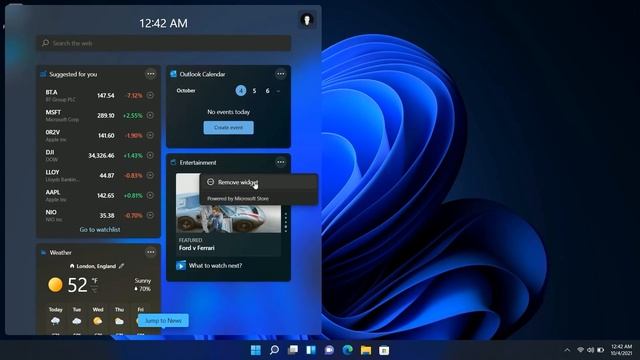
Task: Open taskbar clock 12:42 AM date
Action: point(621,350)
